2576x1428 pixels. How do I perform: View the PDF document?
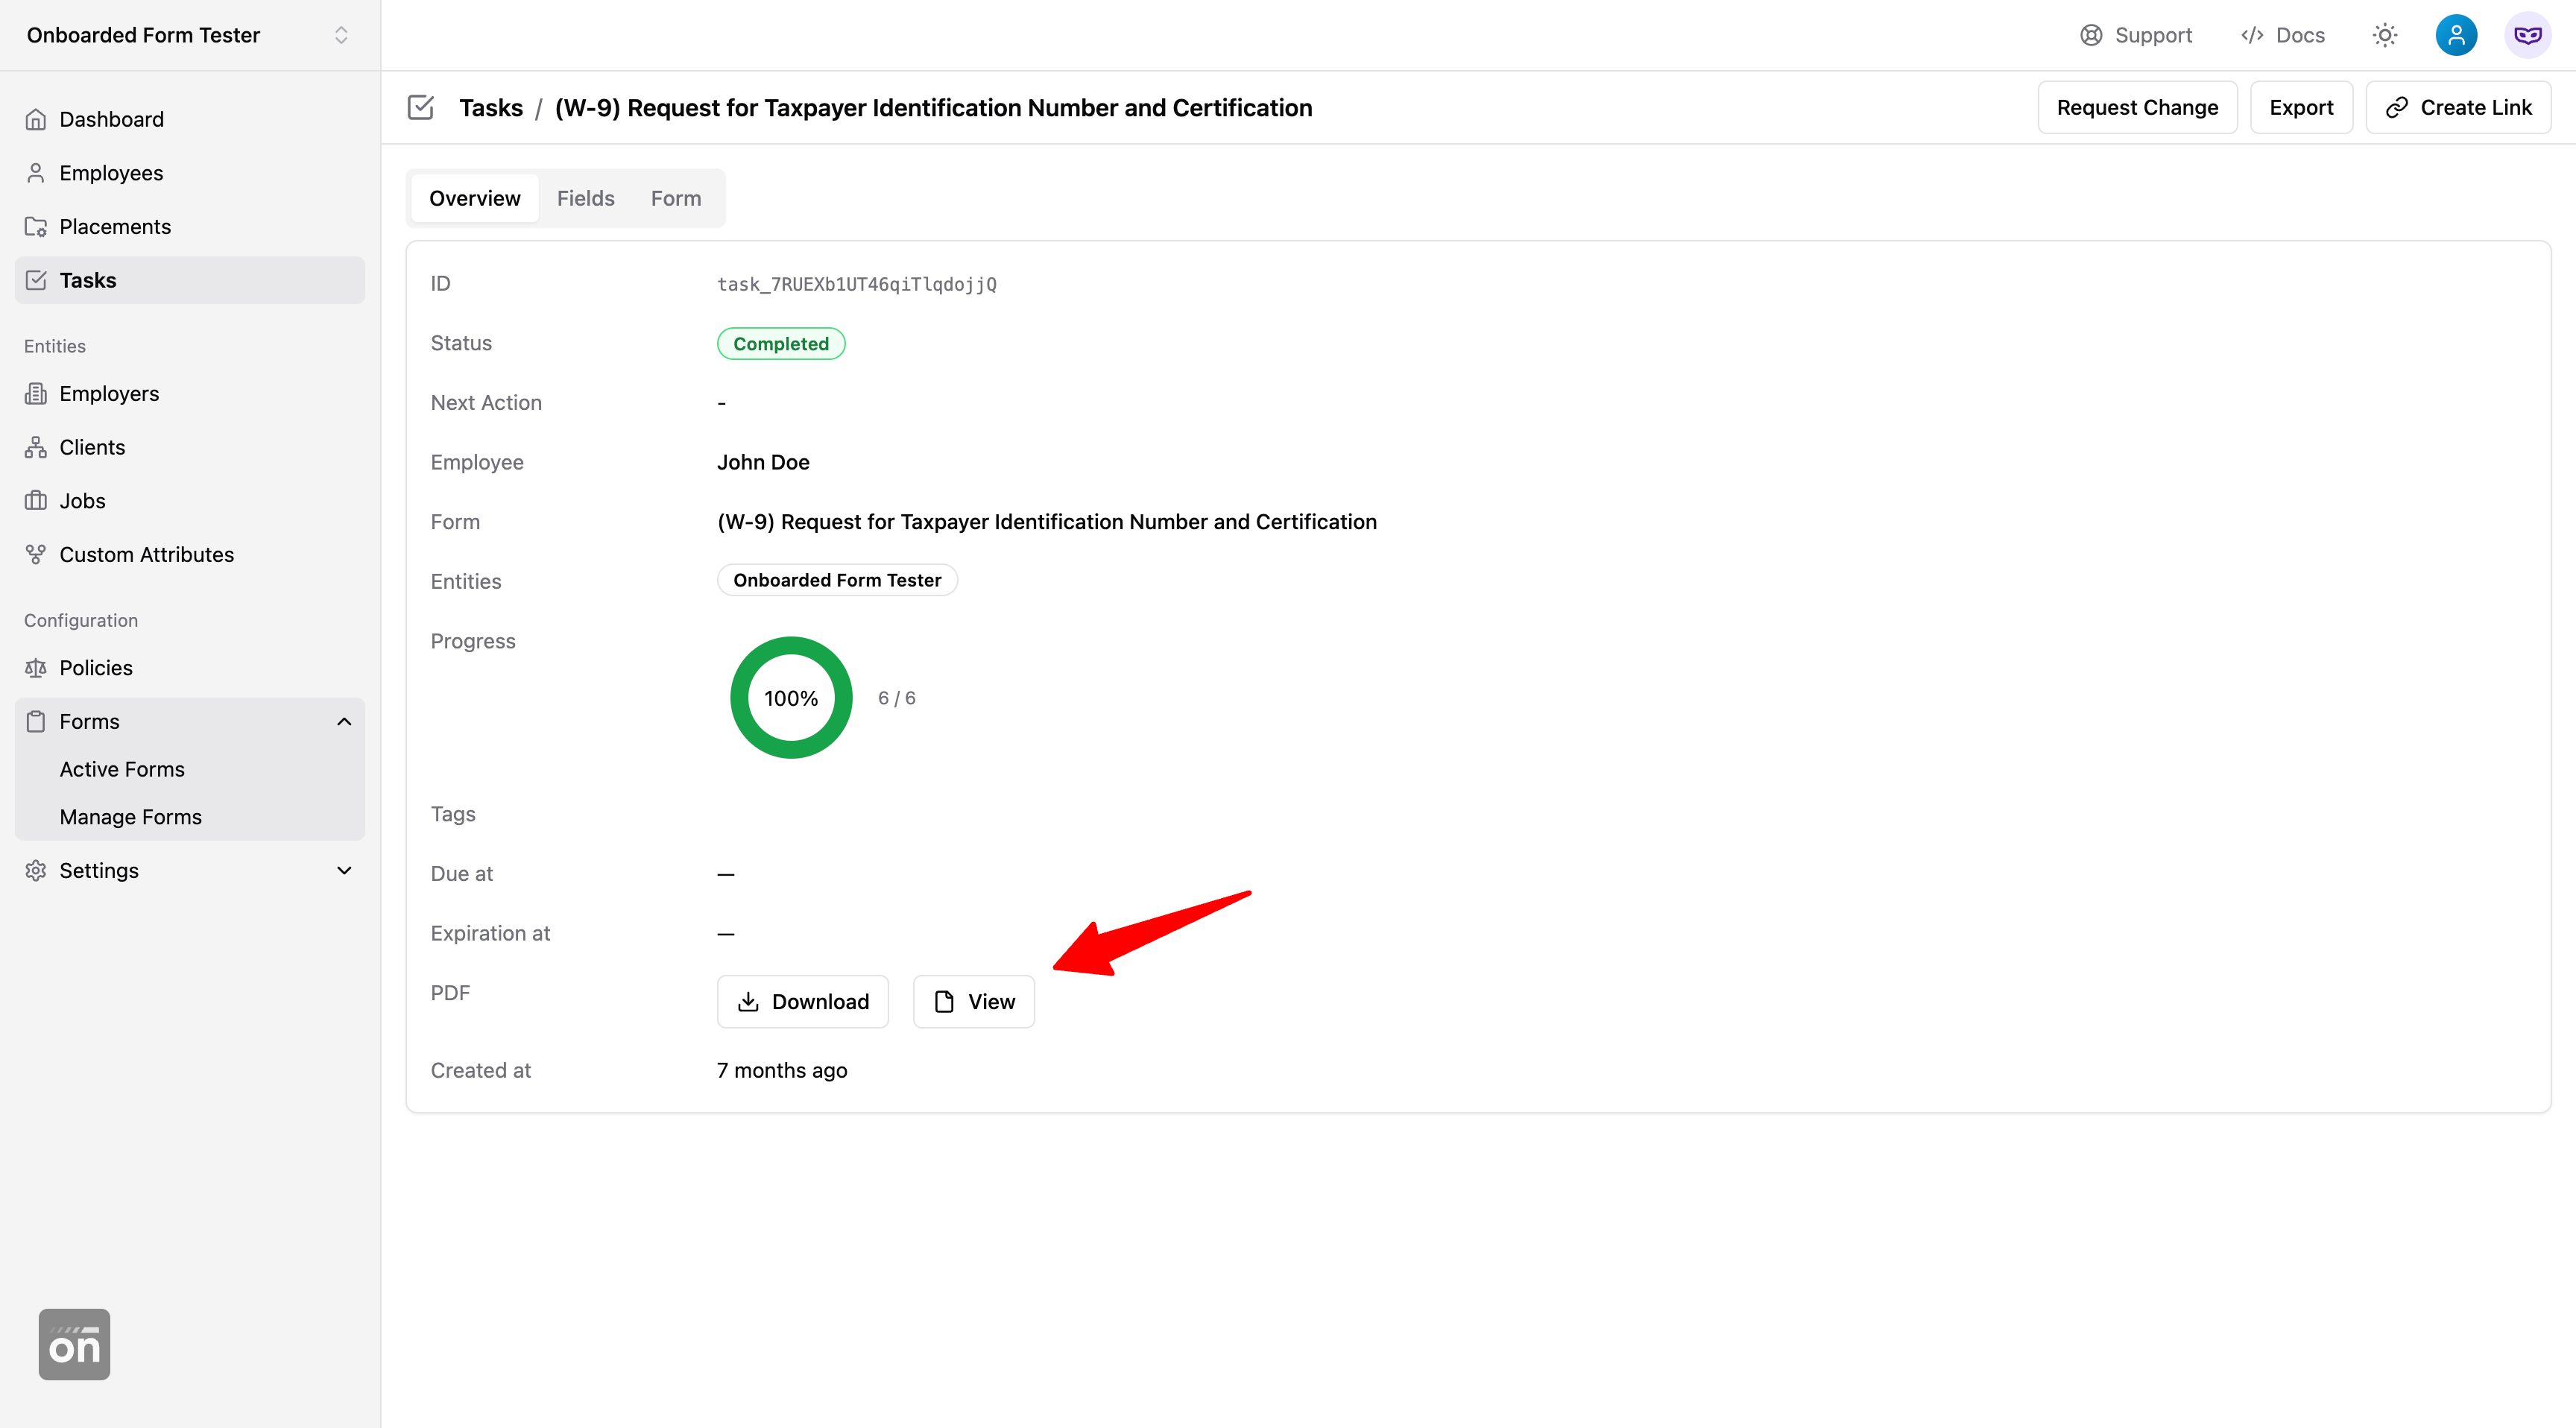pyautogui.click(x=973, y=1002)
